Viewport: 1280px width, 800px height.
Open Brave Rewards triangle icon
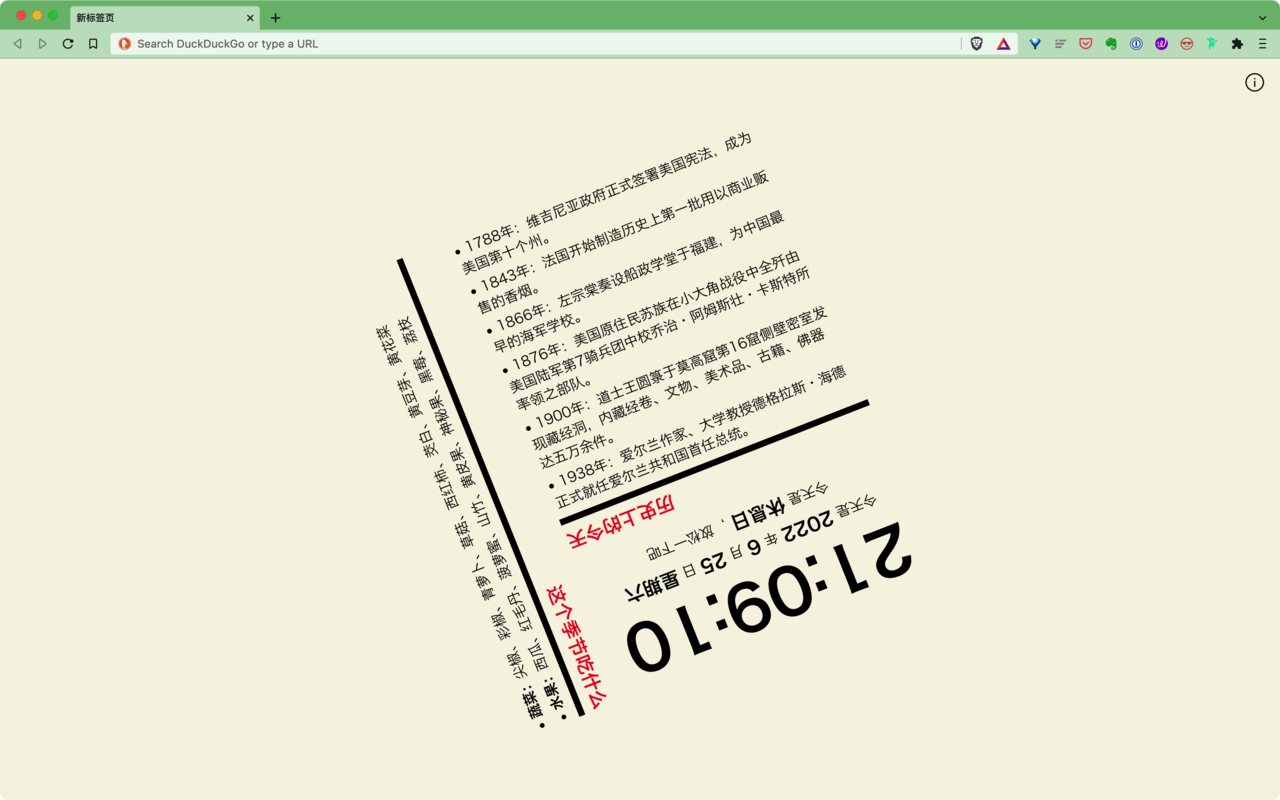point(1003,44)
